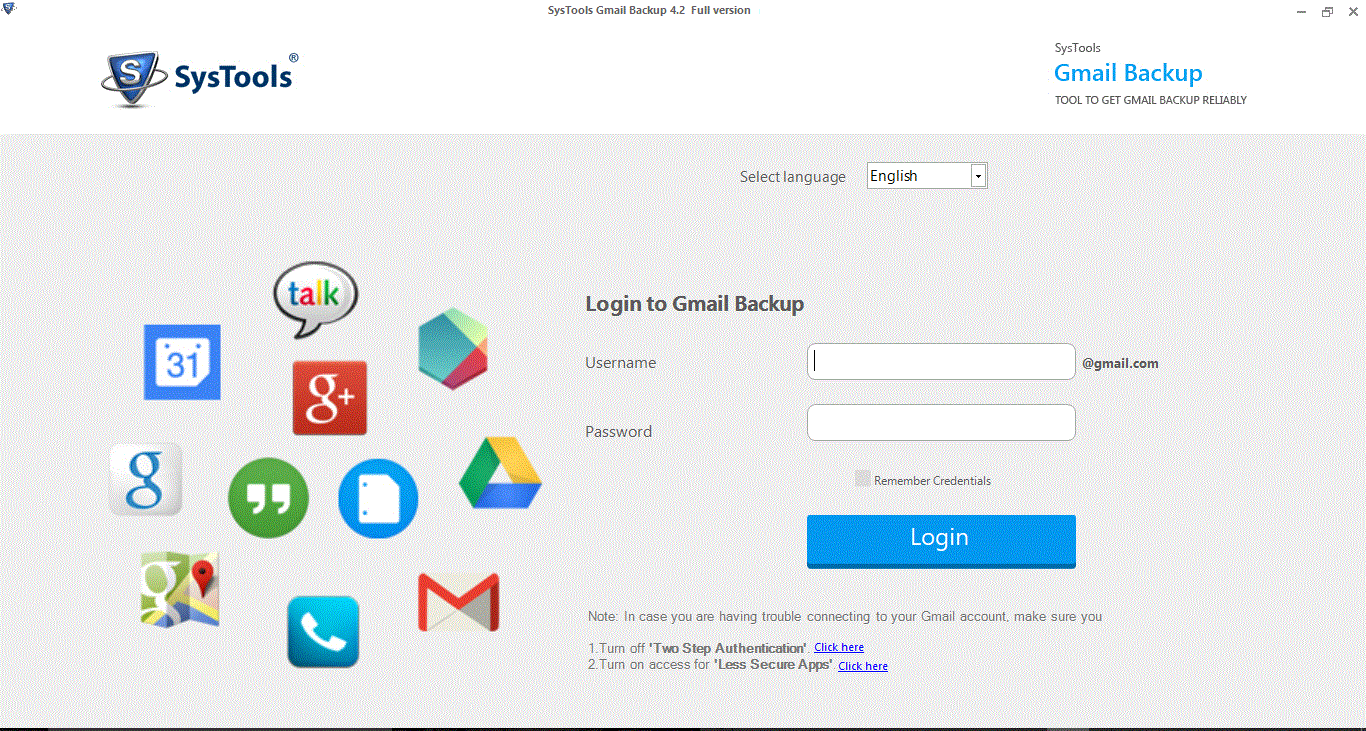
Task: Click the Google Hangouts green quote icon
Action: point(268,498)
